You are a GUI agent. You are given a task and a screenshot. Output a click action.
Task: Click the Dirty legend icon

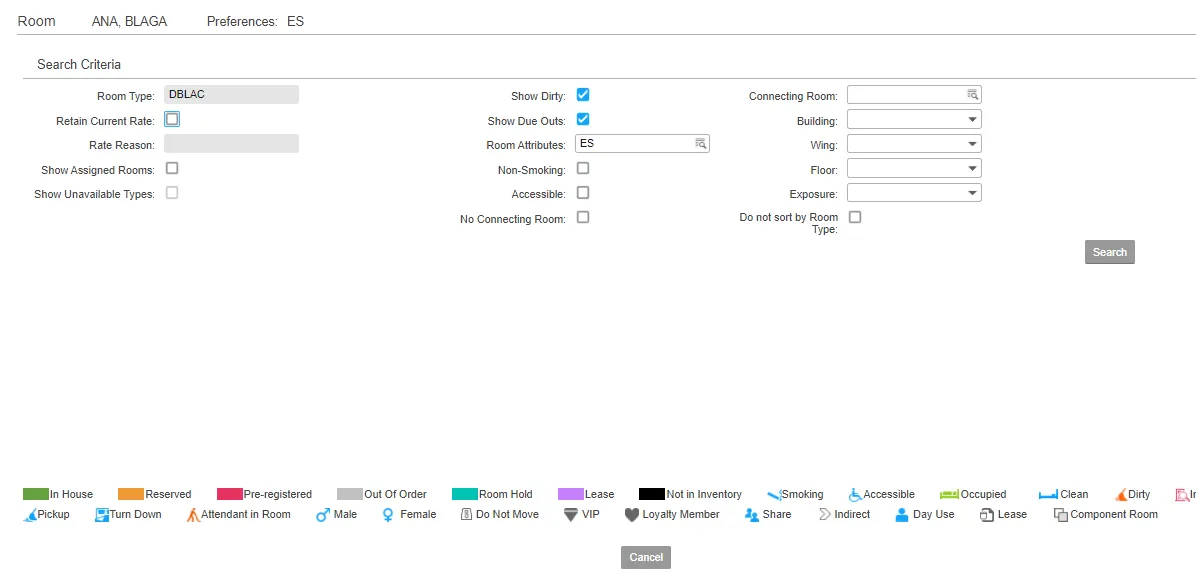click(1121, 494)
